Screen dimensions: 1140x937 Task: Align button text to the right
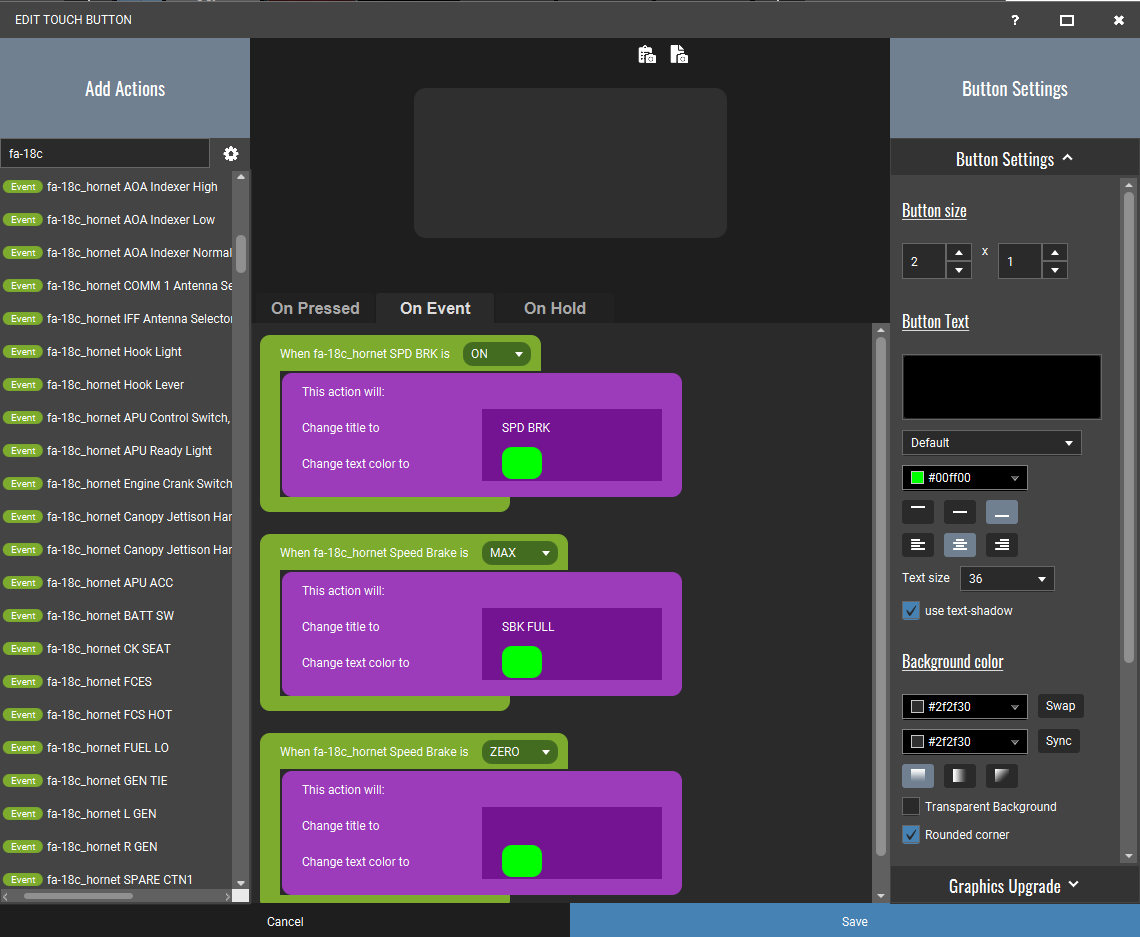[1002, 545]
